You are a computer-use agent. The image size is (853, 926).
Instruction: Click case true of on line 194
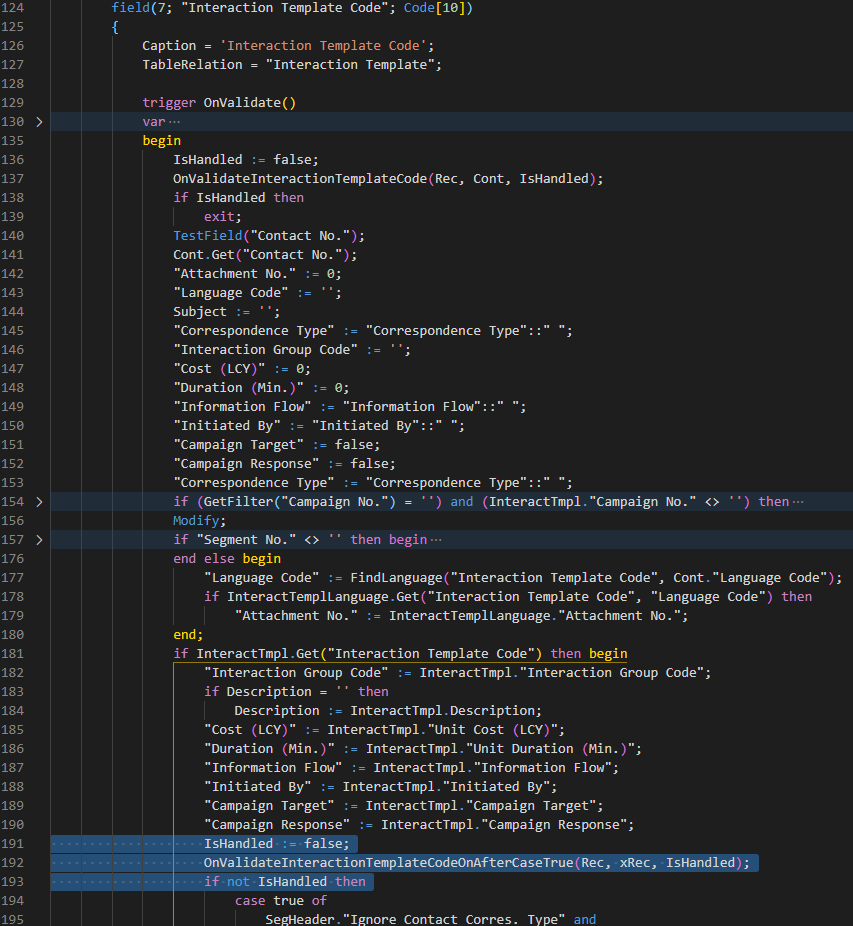pos(281,901)
